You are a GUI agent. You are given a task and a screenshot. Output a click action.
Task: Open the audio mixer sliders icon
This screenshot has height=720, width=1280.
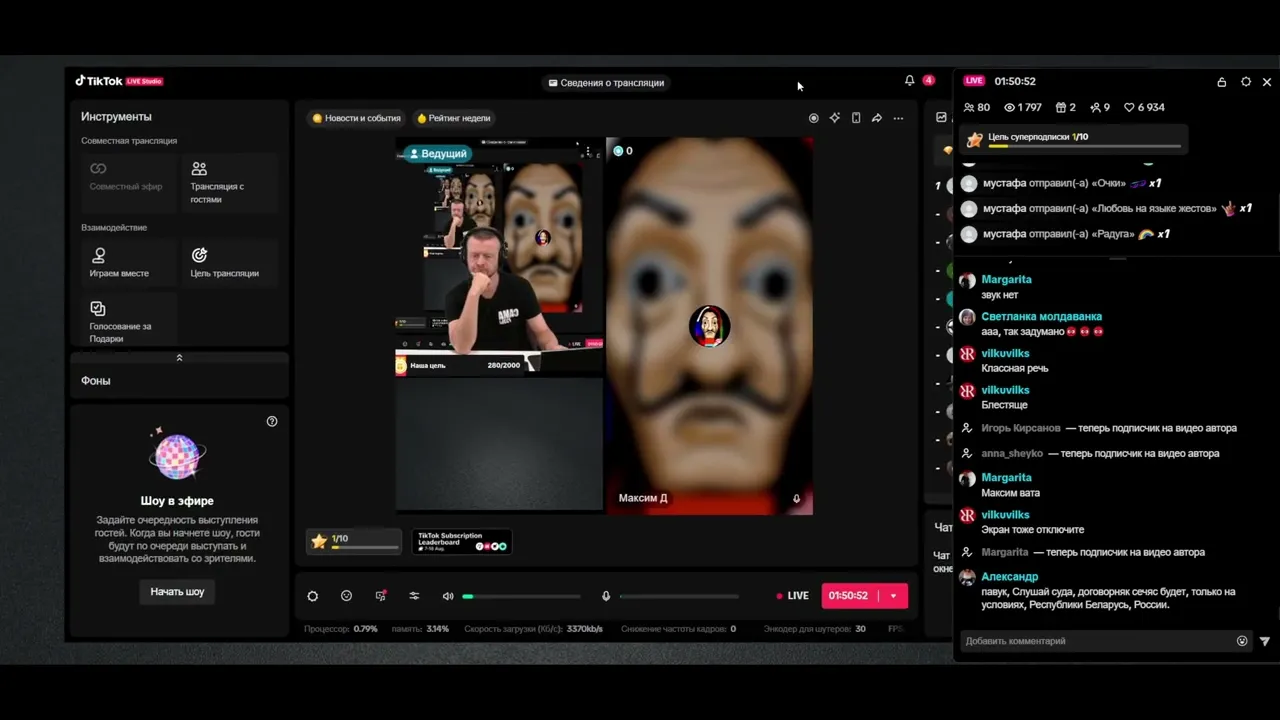coord(414,596)
